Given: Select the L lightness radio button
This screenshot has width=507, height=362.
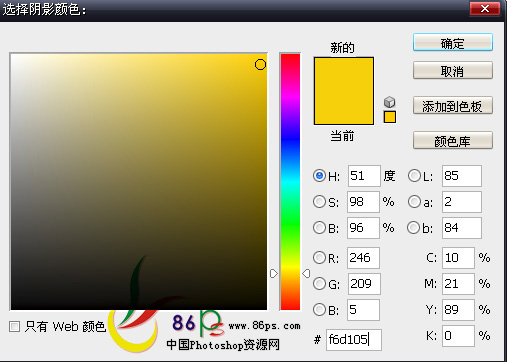Looking at the screenshot, I should point(414,175).
